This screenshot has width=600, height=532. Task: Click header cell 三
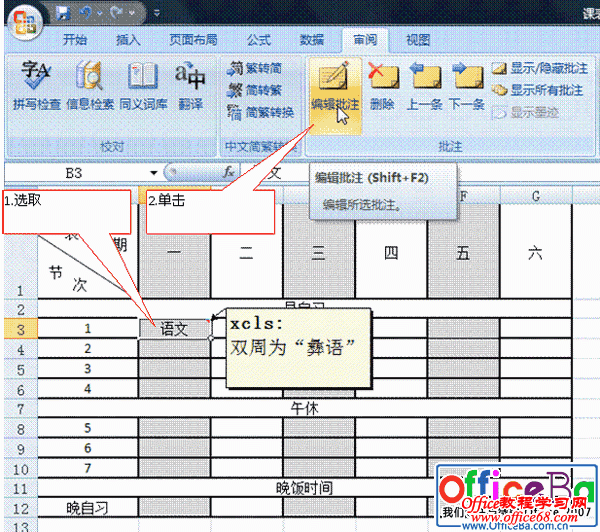point(318,253)
